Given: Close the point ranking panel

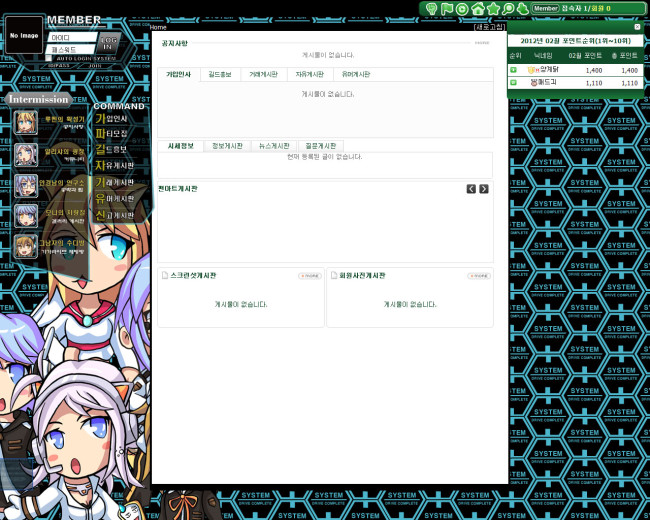Looking at the screenshot, I should pyautogui.click(x=637, y=27).
